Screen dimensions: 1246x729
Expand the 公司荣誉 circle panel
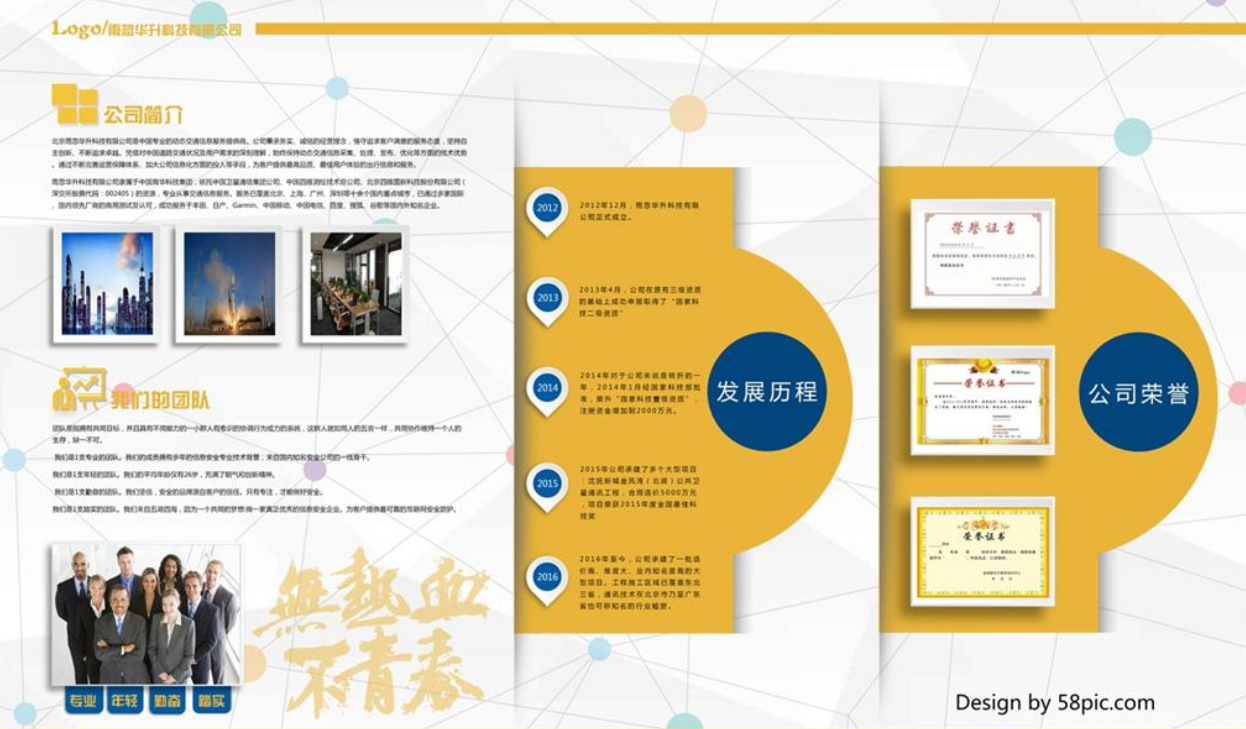[1137, 390]
